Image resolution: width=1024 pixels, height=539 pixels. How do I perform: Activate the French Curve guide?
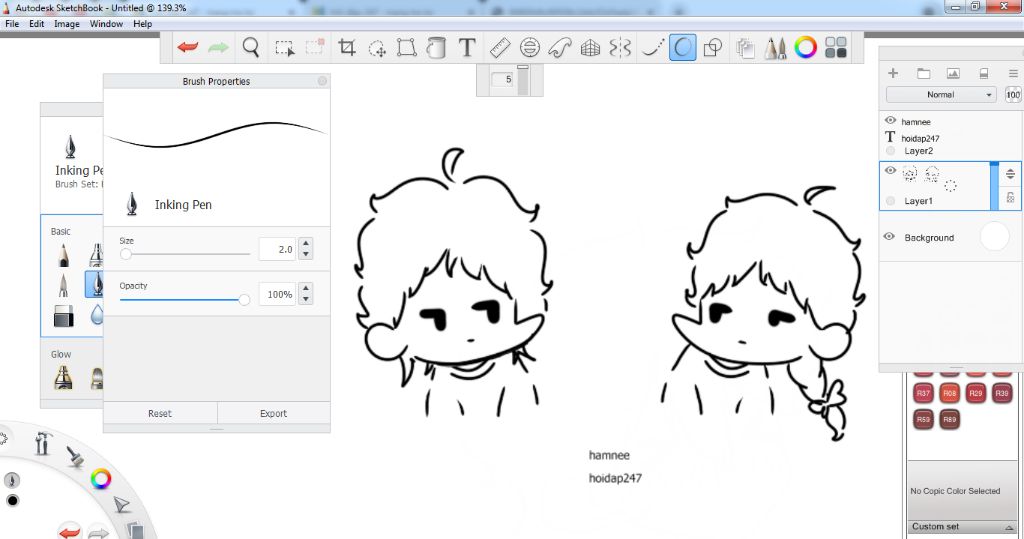pos(560,47)
